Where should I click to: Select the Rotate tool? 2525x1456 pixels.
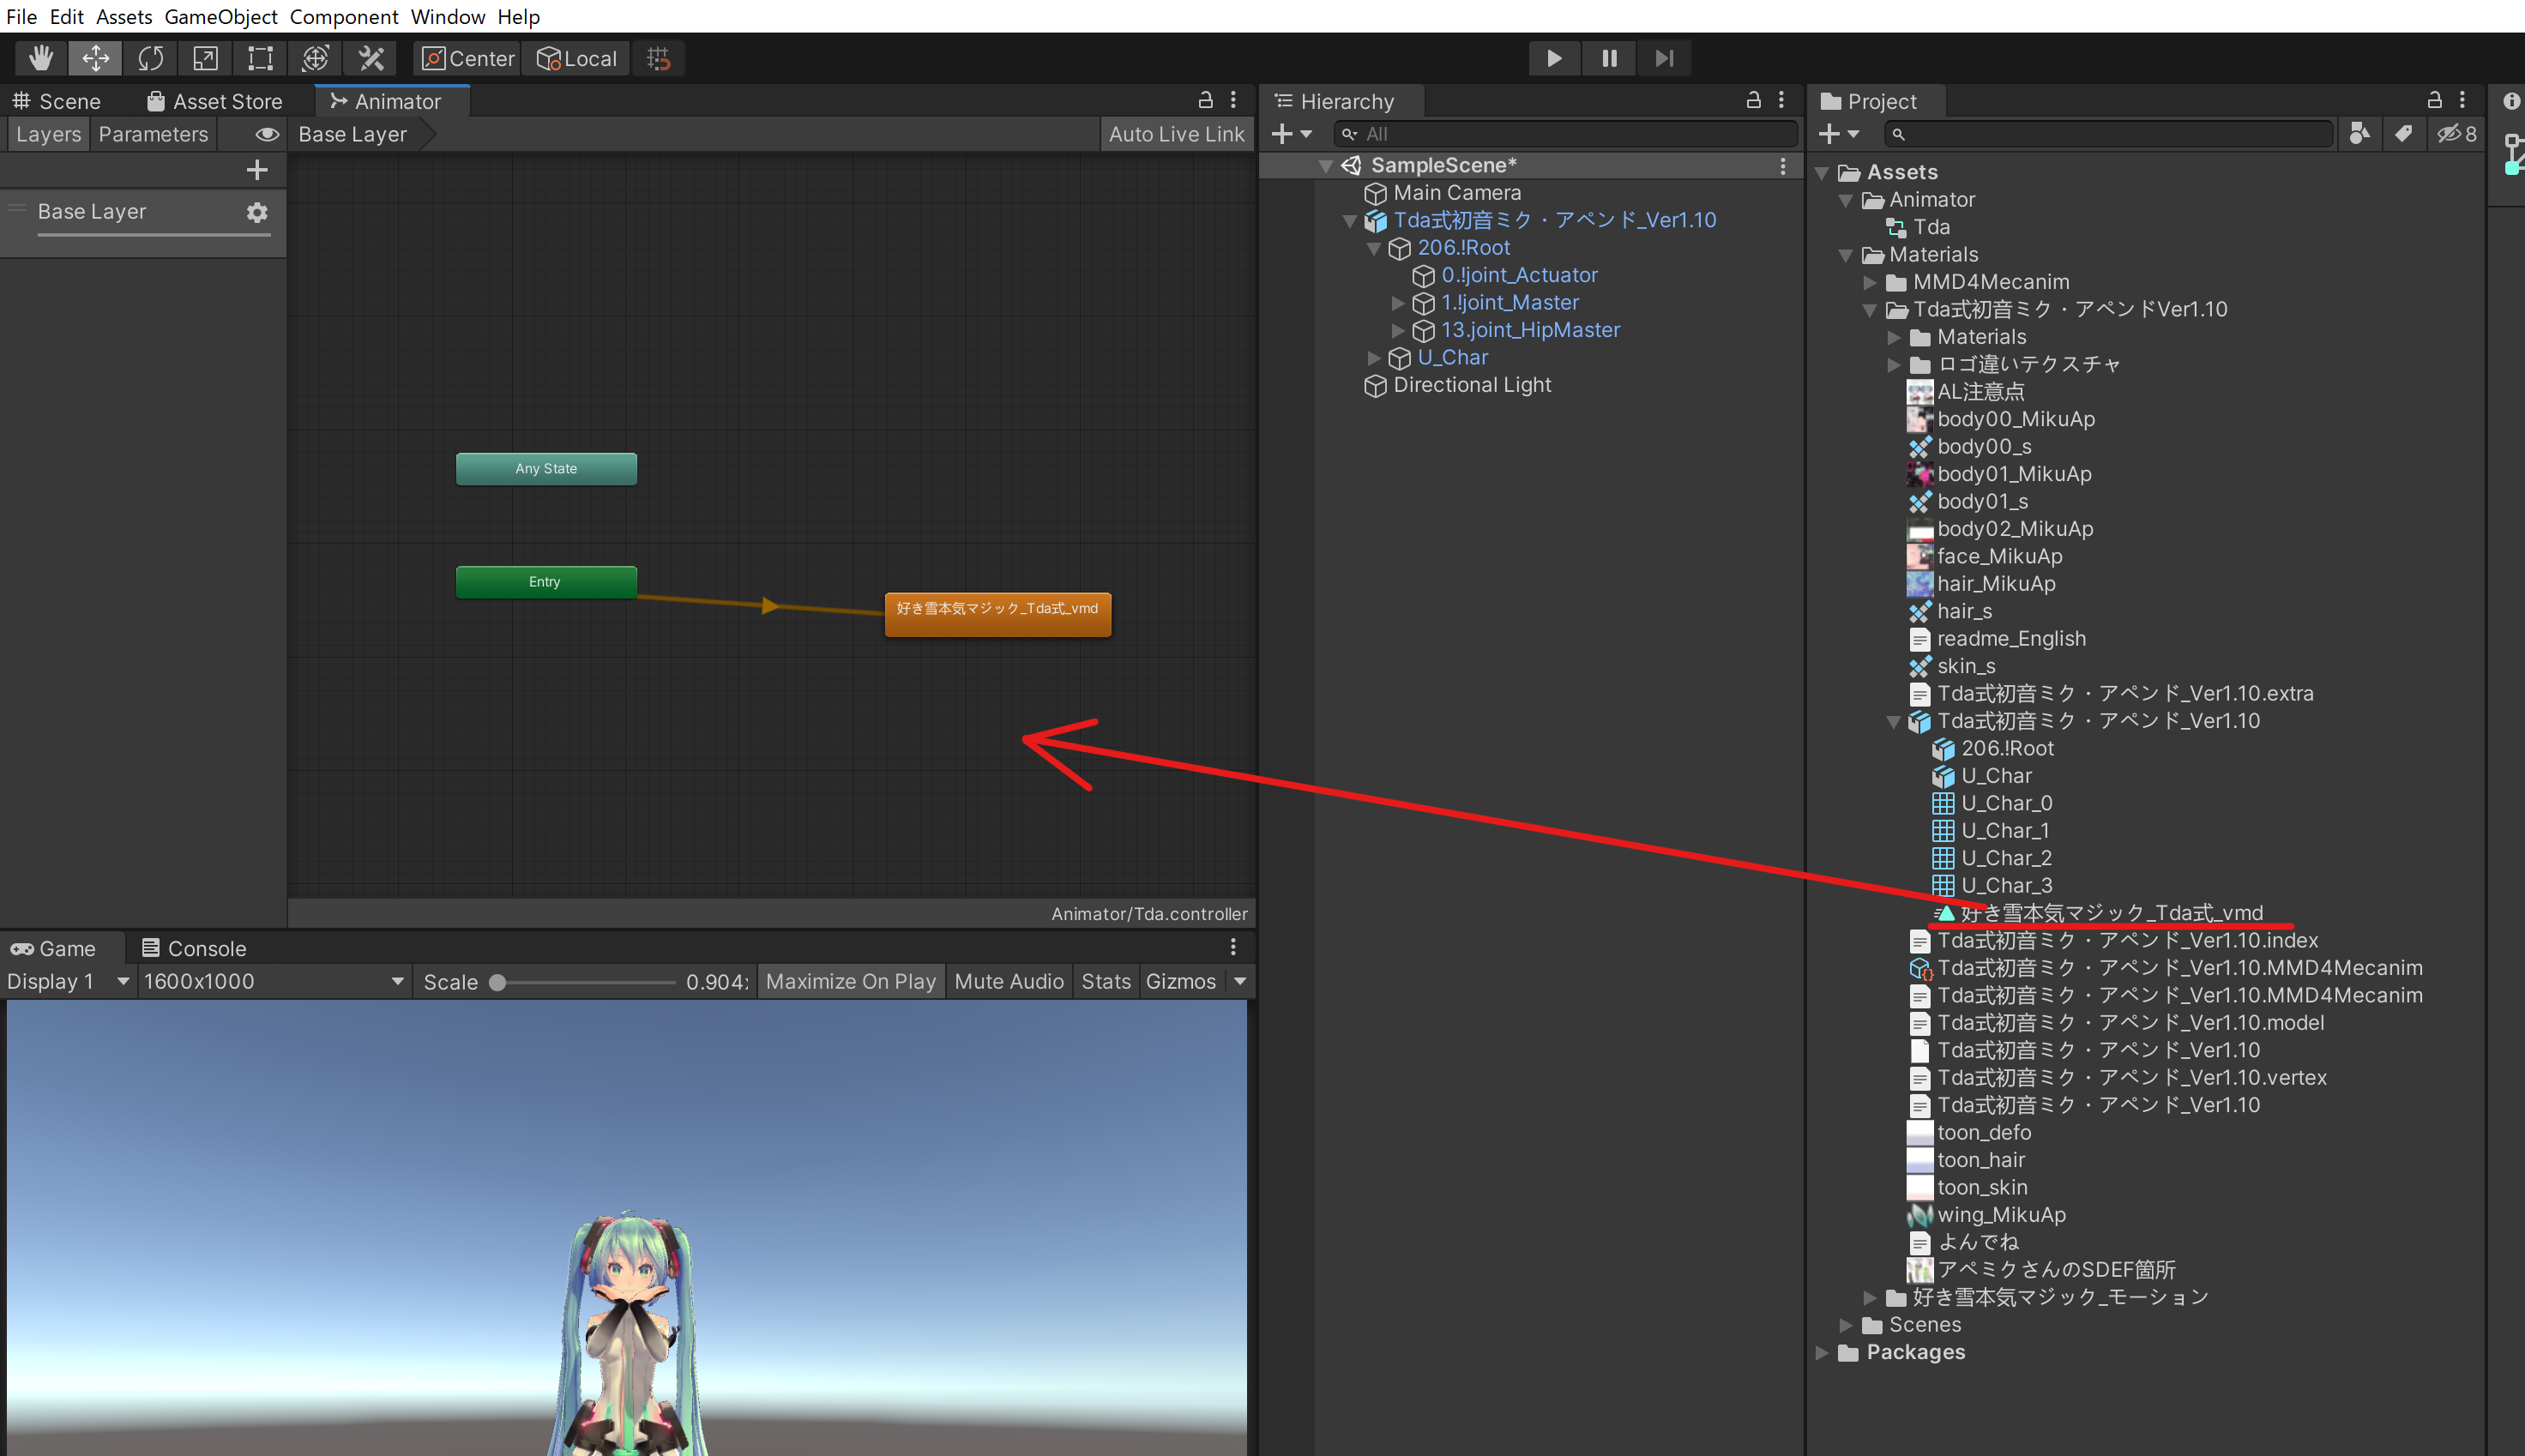(x=150, y=58)
